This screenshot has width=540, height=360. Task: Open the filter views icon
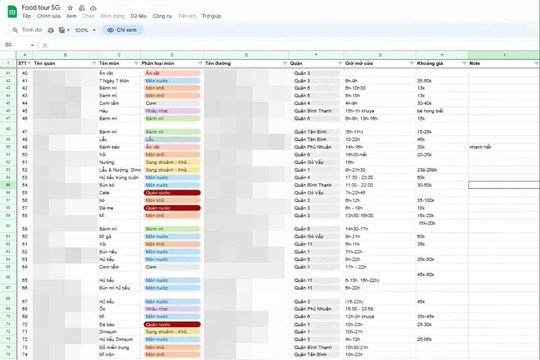62,30
